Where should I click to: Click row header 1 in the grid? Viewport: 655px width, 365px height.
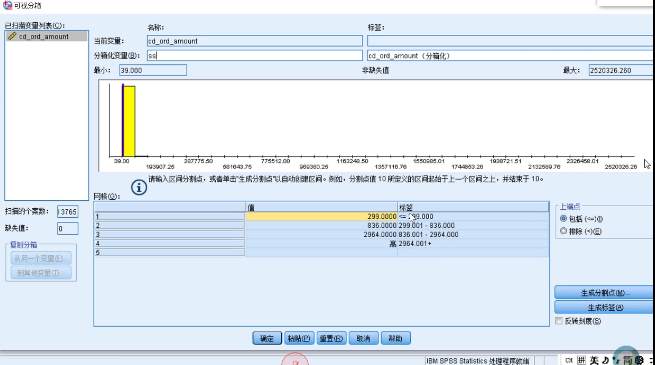pyautogui.click(x=170, y=216)
